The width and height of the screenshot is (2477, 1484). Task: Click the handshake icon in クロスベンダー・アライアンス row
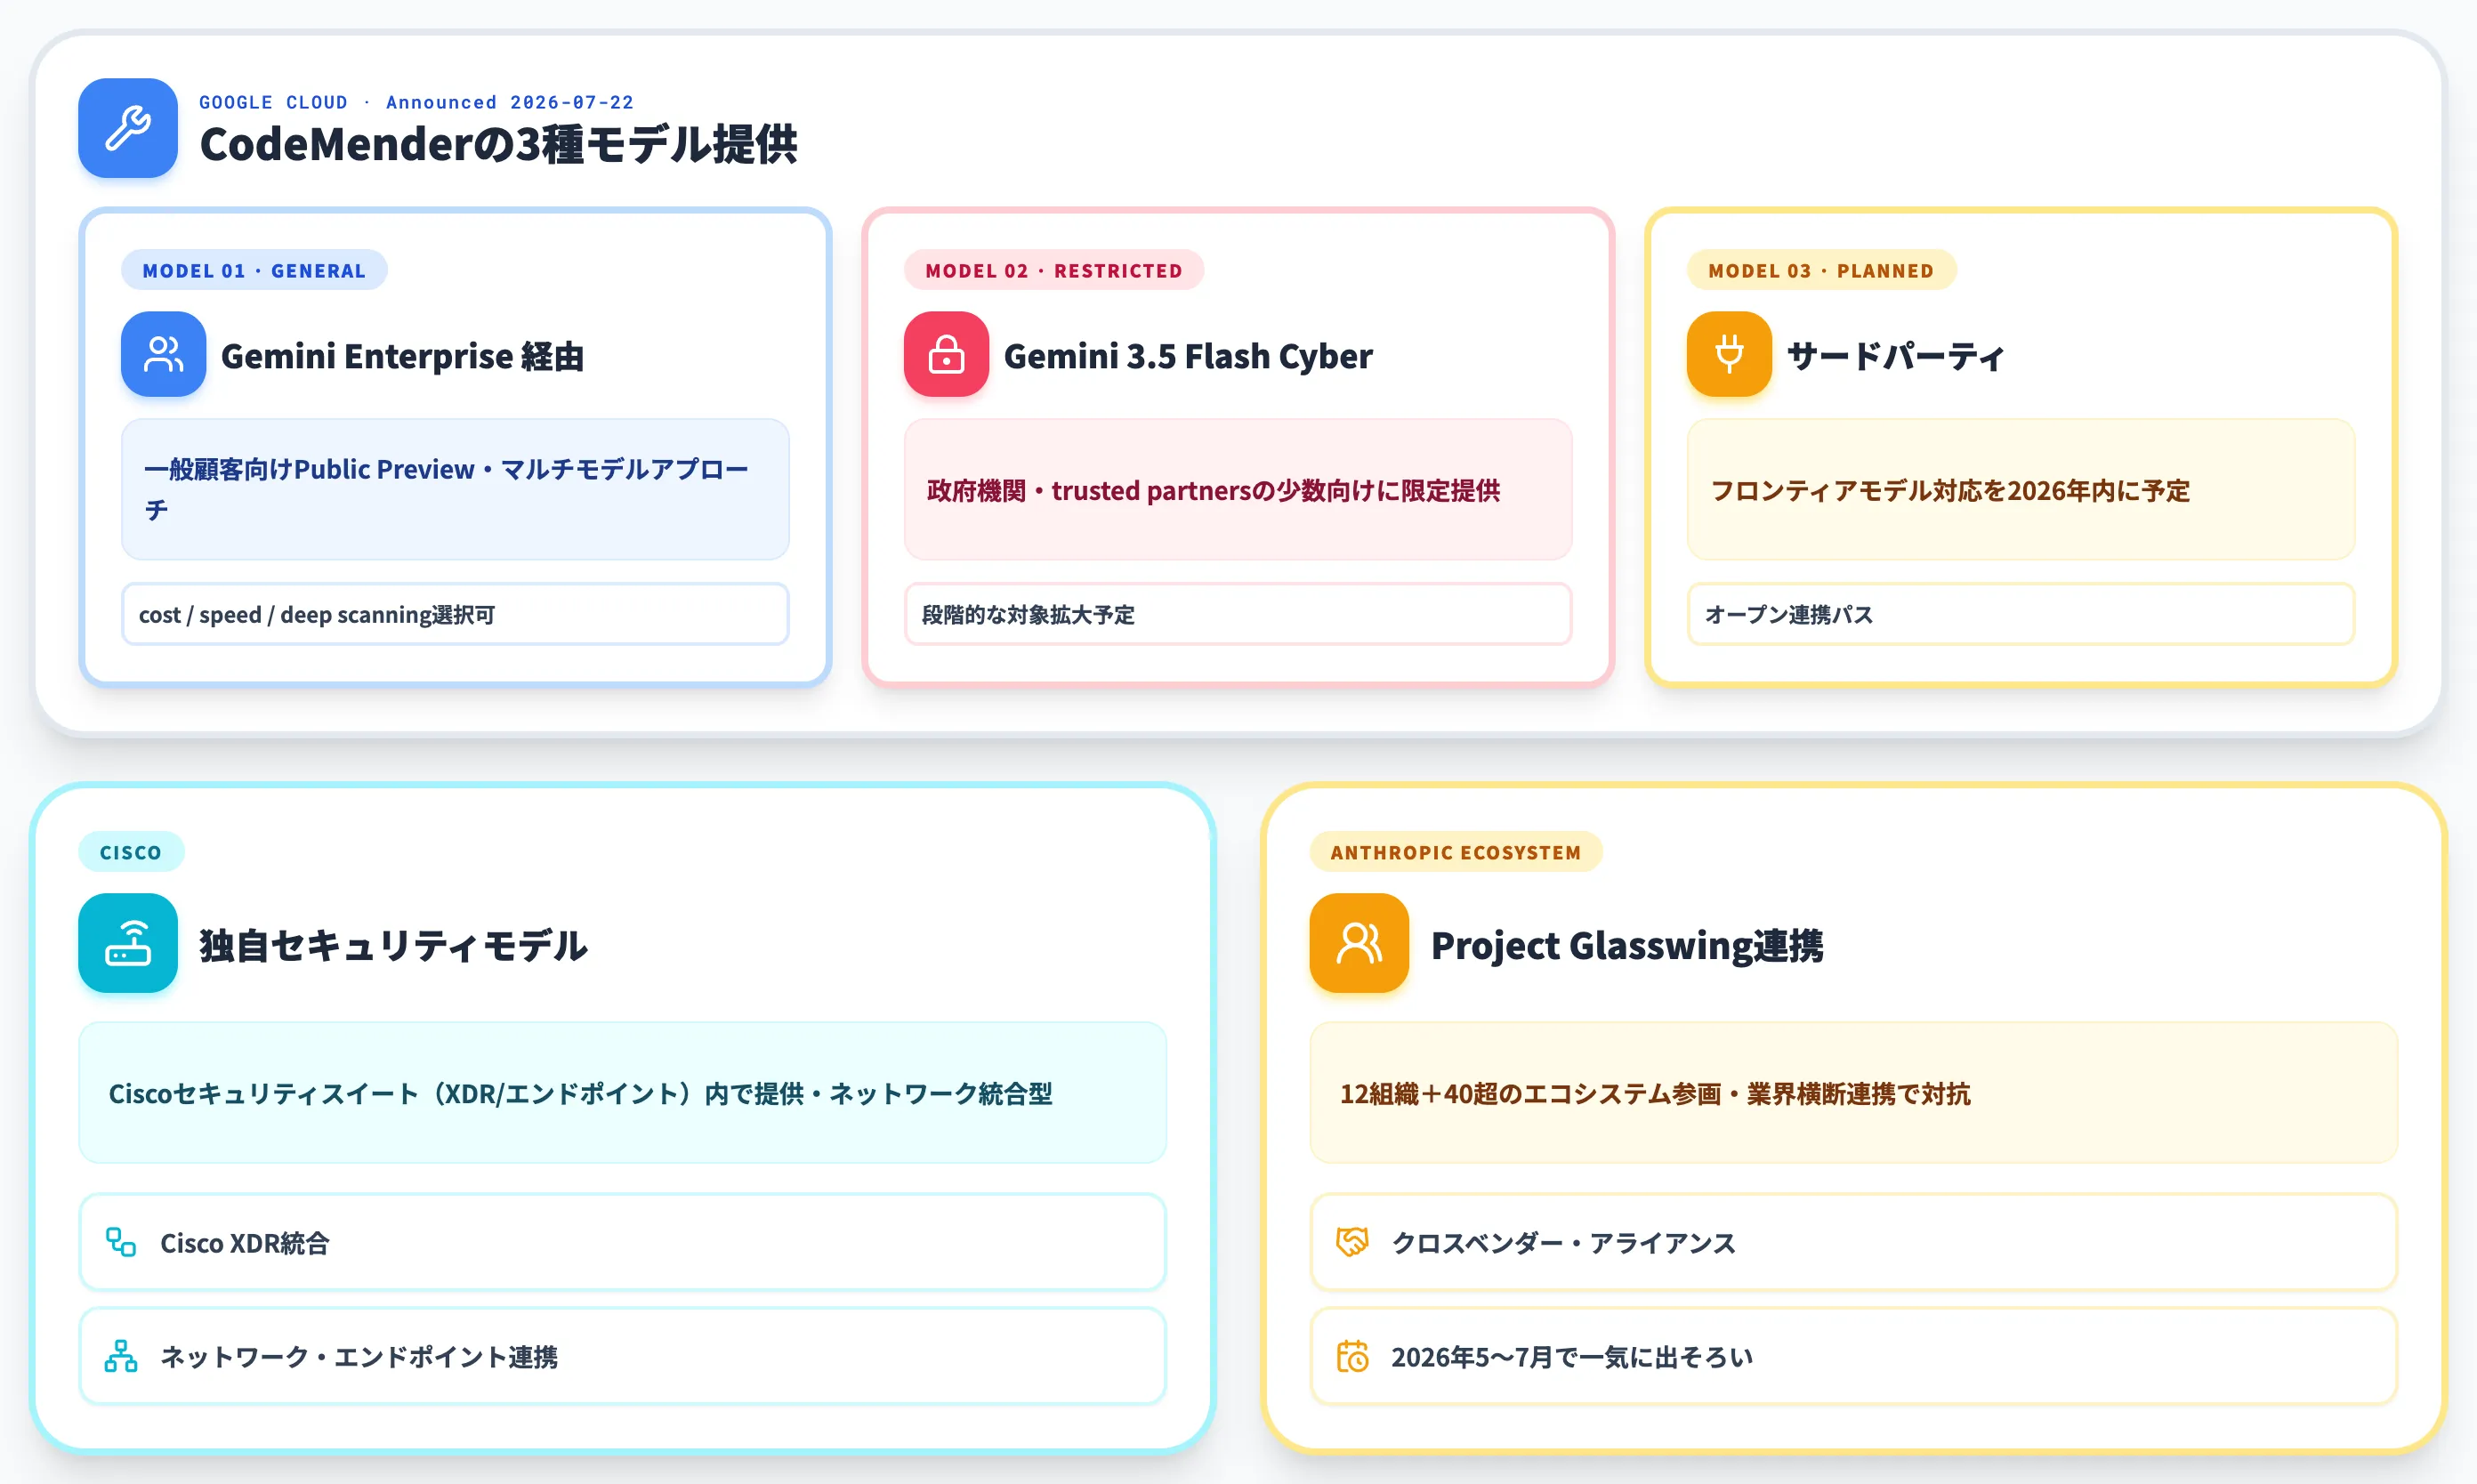[x=1352, y=1242]
